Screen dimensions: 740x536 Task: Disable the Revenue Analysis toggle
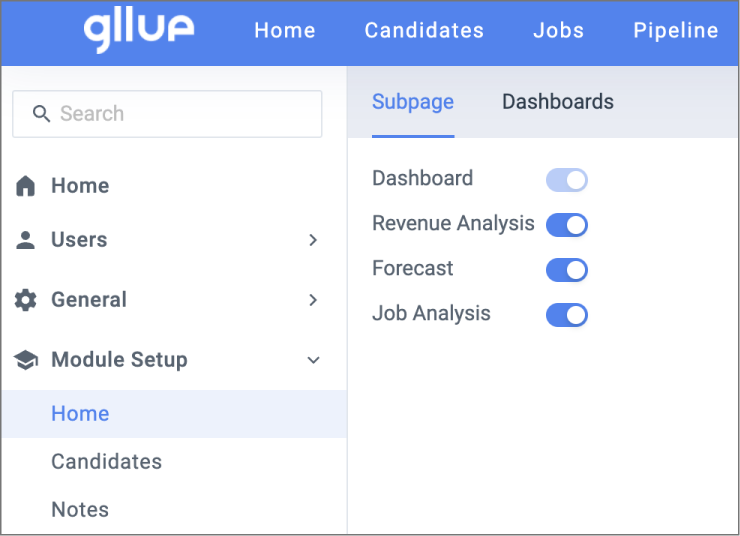567,225
